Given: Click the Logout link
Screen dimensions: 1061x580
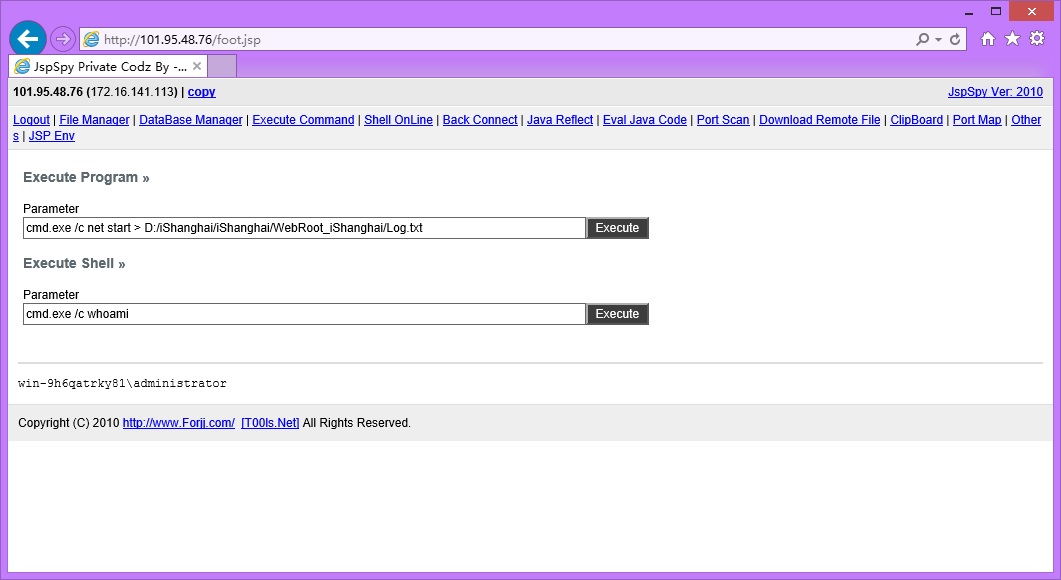Looking at the screenshot, I should pyautogui.click(x=31, y=120).
